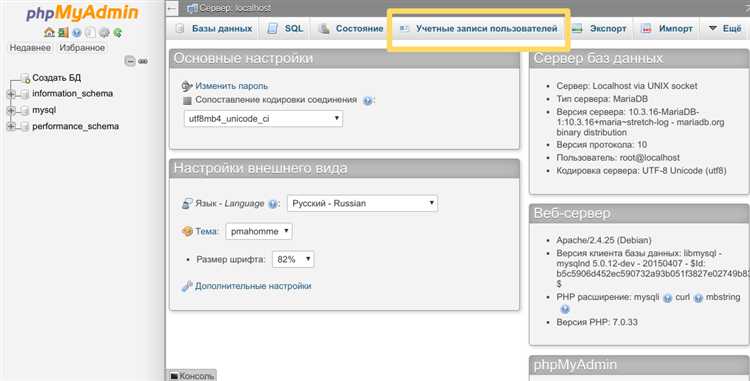Viewport: 750px width, 381px height.
Task: Switch to the Базы данных tab
Action: 214,29
